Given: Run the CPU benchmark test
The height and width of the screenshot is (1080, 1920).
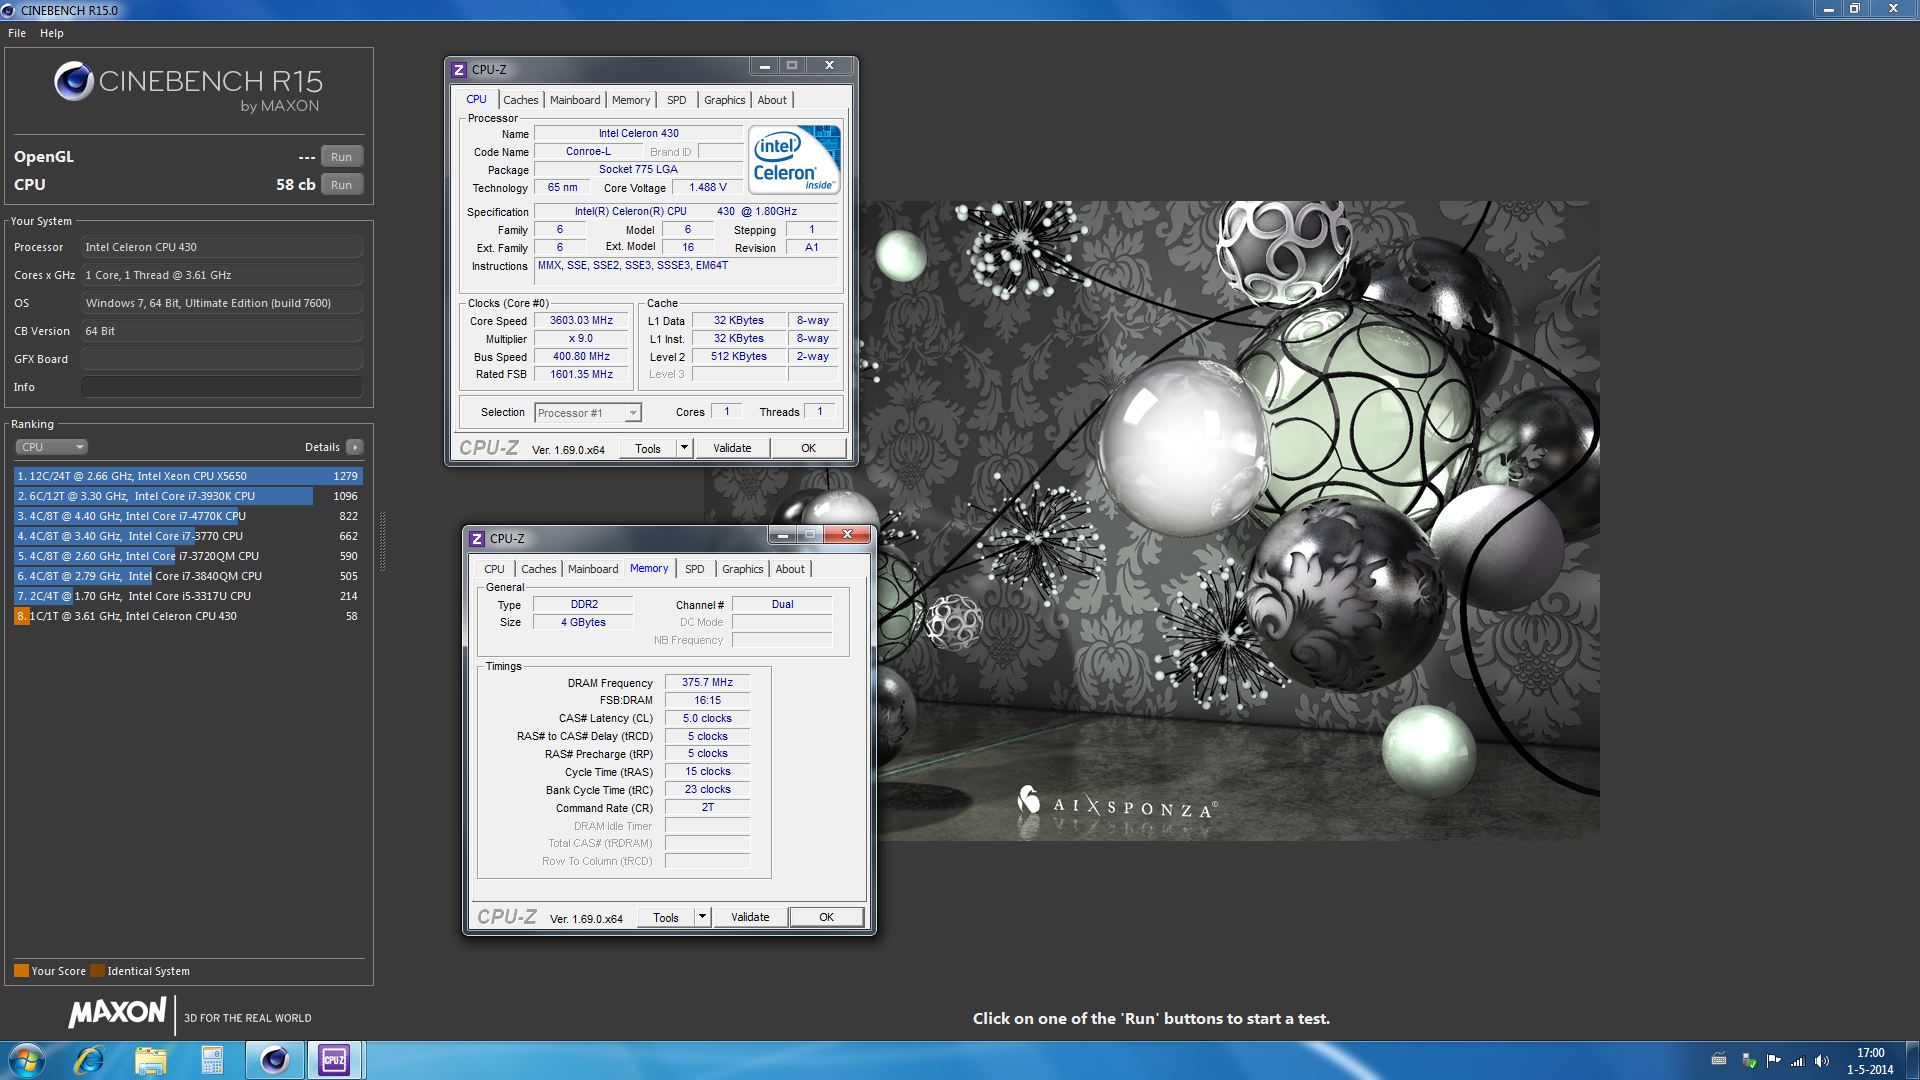Looking at the screenshot, I should pyautogui.click(x=342, y=185).
